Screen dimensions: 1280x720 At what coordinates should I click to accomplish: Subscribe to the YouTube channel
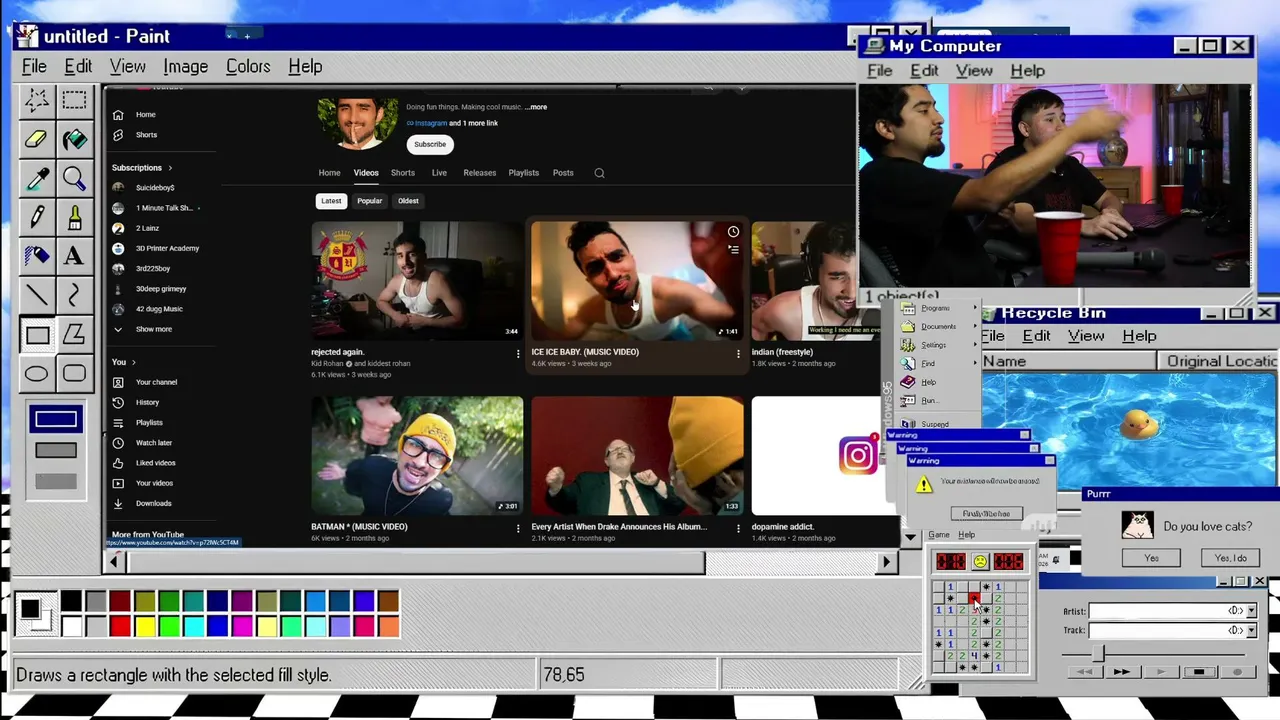click(430, 144)
